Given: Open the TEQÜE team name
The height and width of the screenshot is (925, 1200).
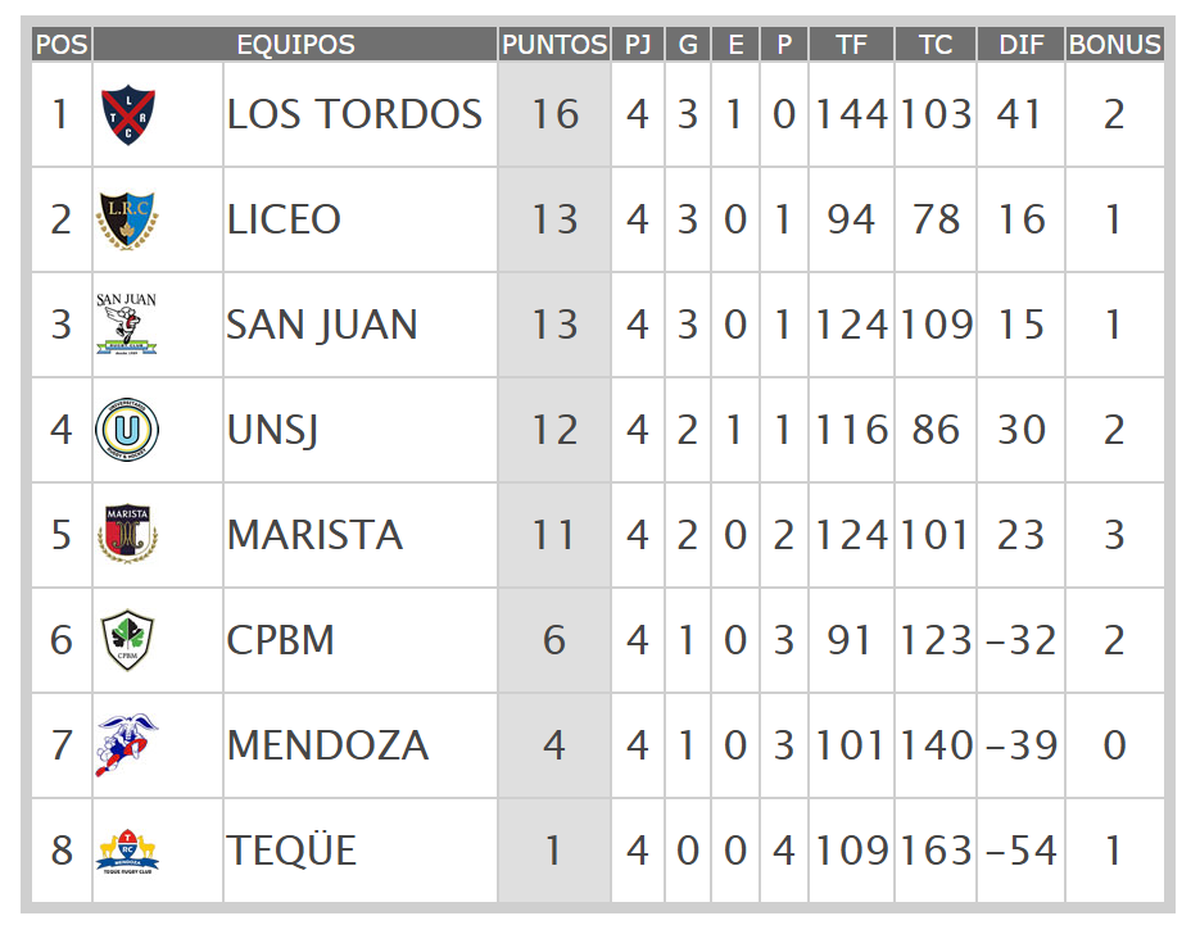Looking at the screenshot, I should [x=291, y=851].
